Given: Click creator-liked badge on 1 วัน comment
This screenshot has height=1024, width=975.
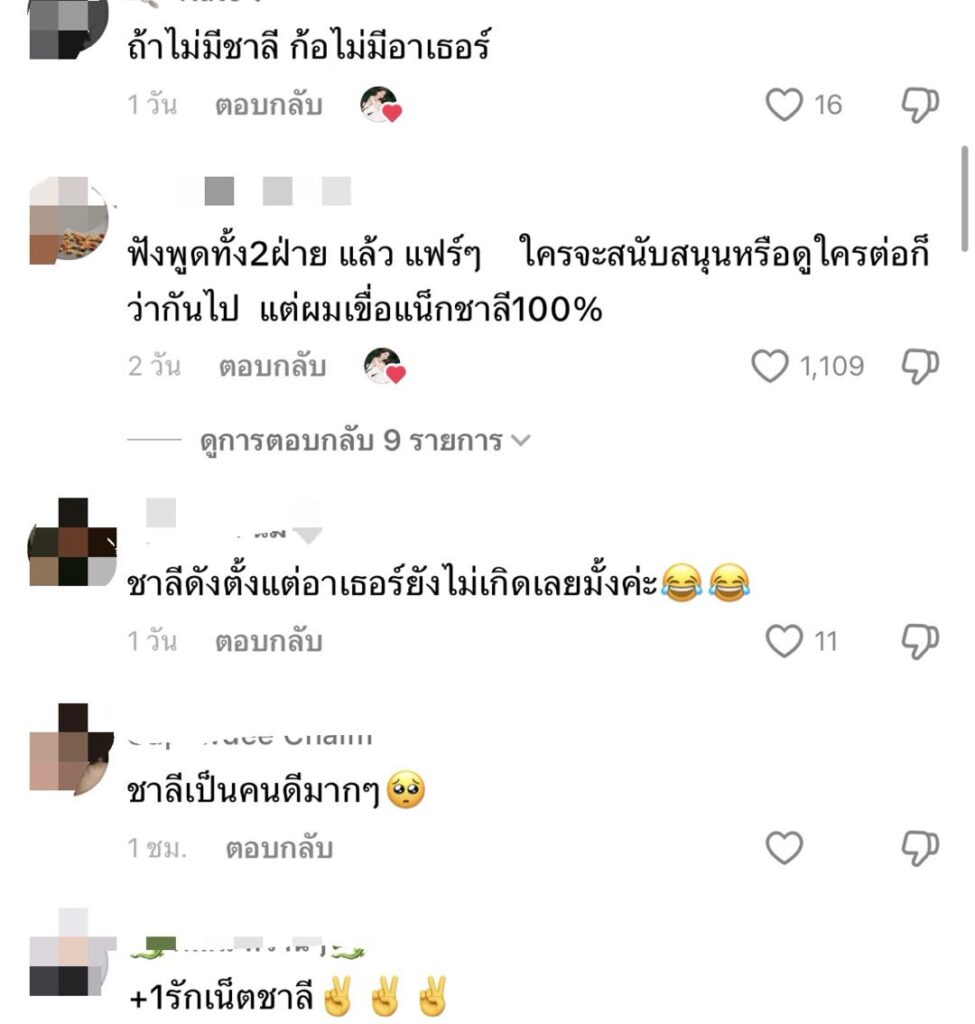Looking at the screenshot, I should [381, 104].
